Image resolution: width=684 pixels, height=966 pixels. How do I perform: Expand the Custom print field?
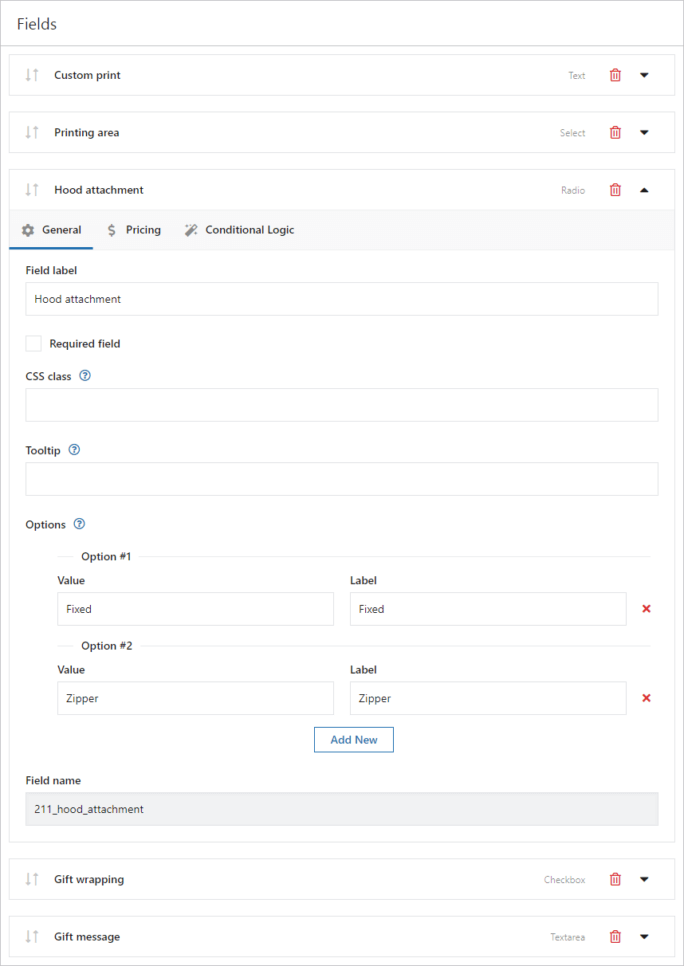coord(645,75)
